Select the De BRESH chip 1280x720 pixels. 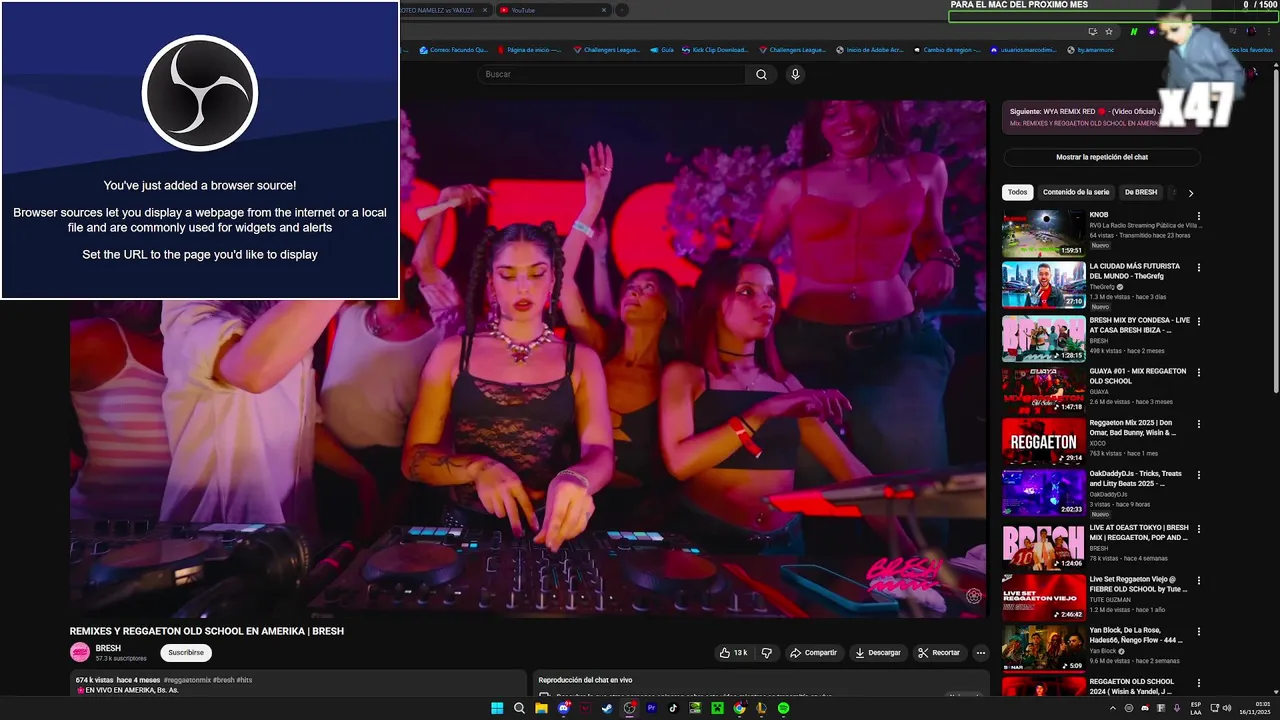[1141, 192]
